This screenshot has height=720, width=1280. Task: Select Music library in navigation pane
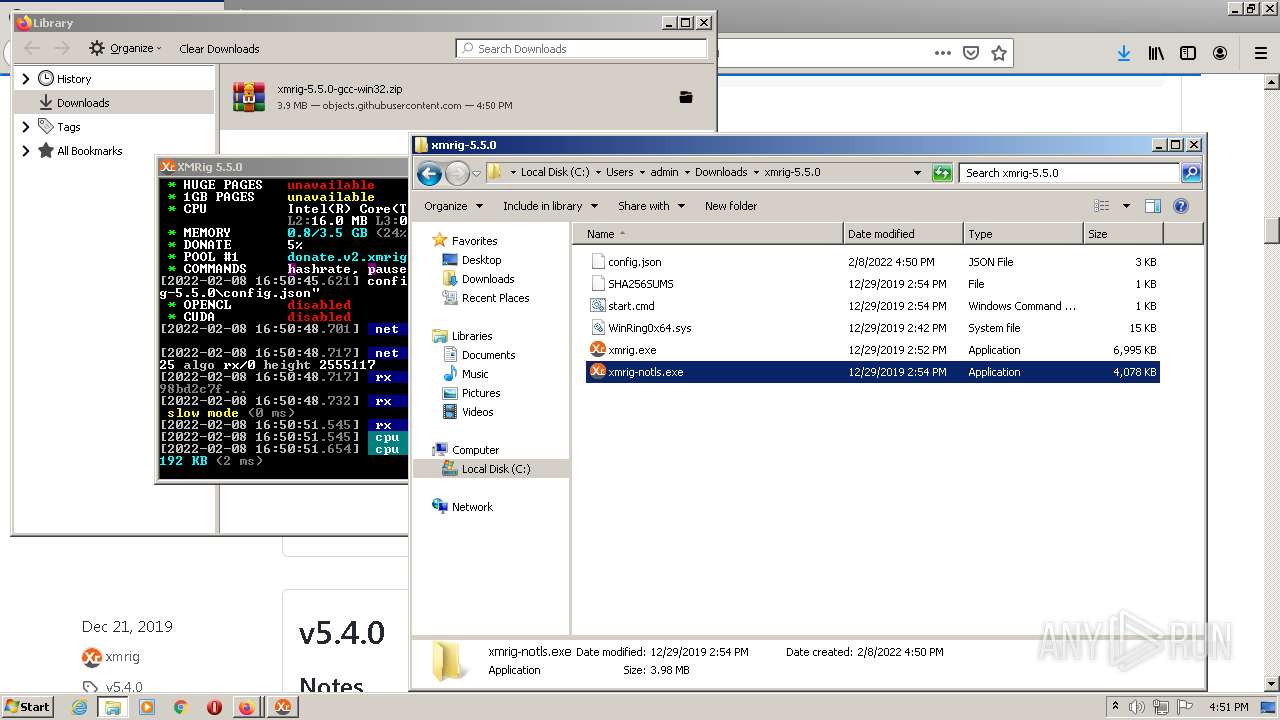pos(475,374)
